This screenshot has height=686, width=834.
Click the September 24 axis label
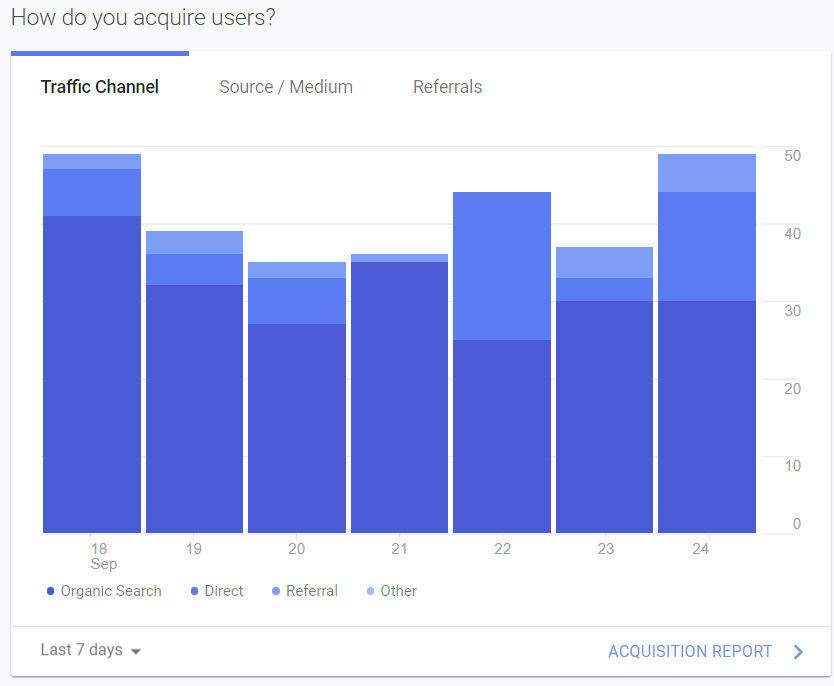[x=700, y=548]
